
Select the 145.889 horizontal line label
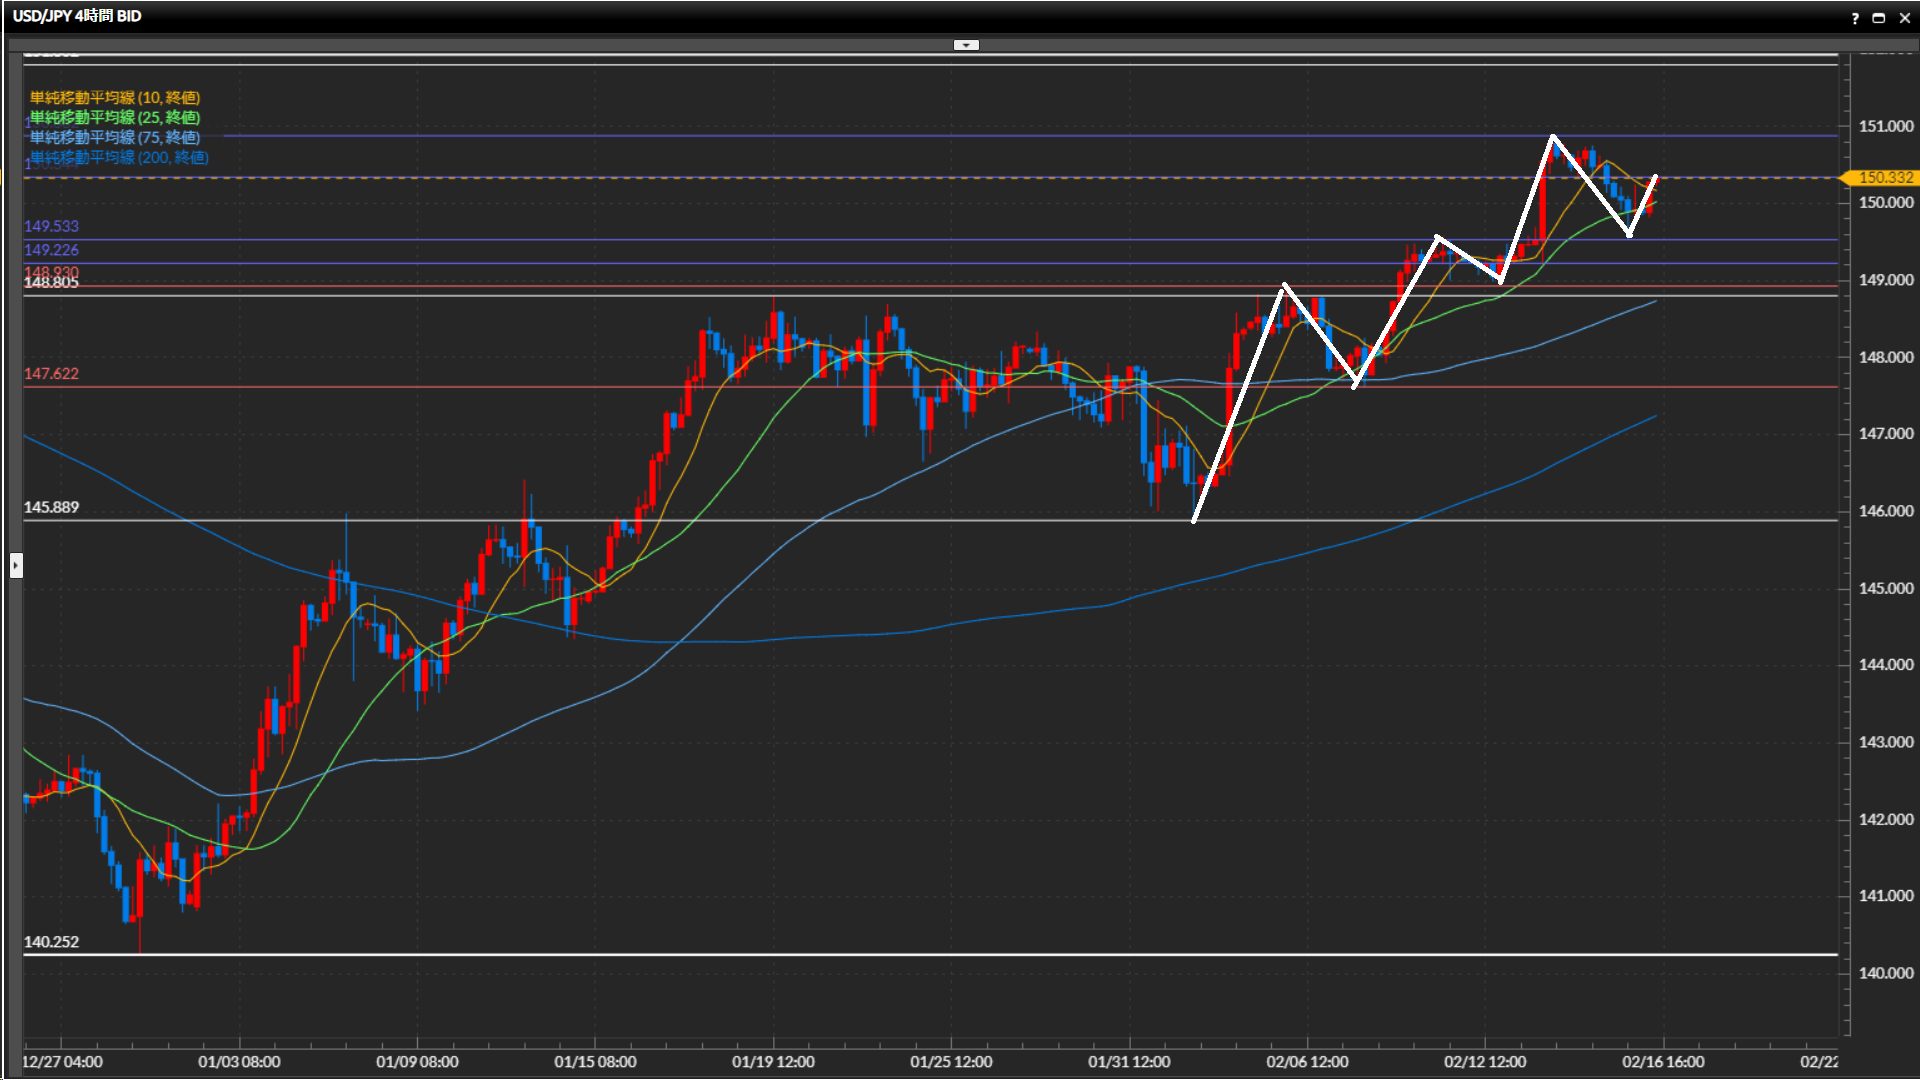(x=51, y=507)
